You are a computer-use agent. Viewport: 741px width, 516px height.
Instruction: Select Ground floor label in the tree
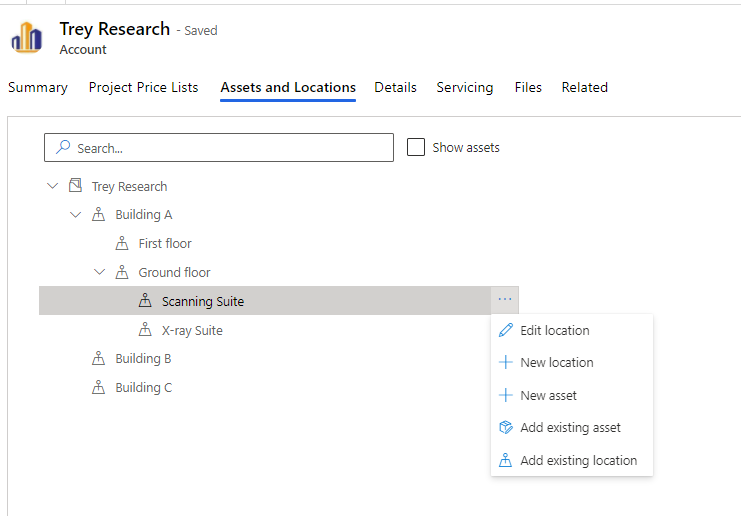click(174, 272)
